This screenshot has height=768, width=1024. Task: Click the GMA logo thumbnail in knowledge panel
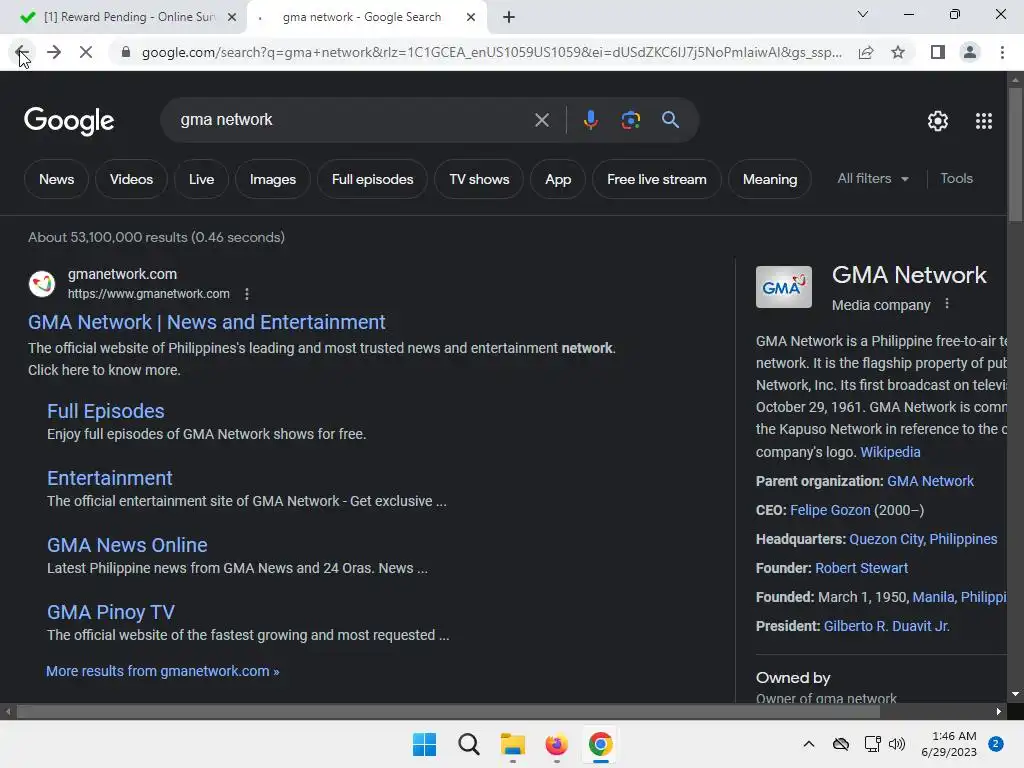(784, 287)
